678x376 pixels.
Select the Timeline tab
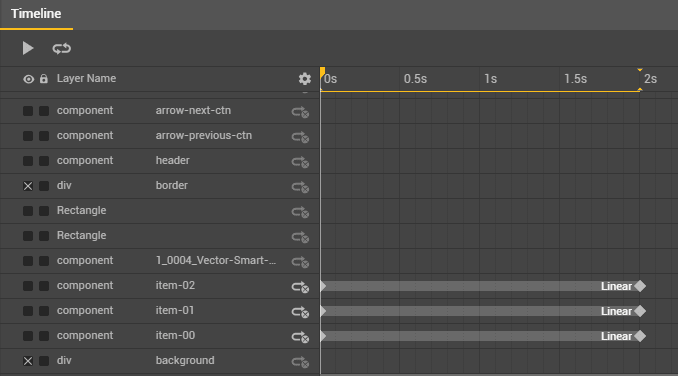(36, 14)
